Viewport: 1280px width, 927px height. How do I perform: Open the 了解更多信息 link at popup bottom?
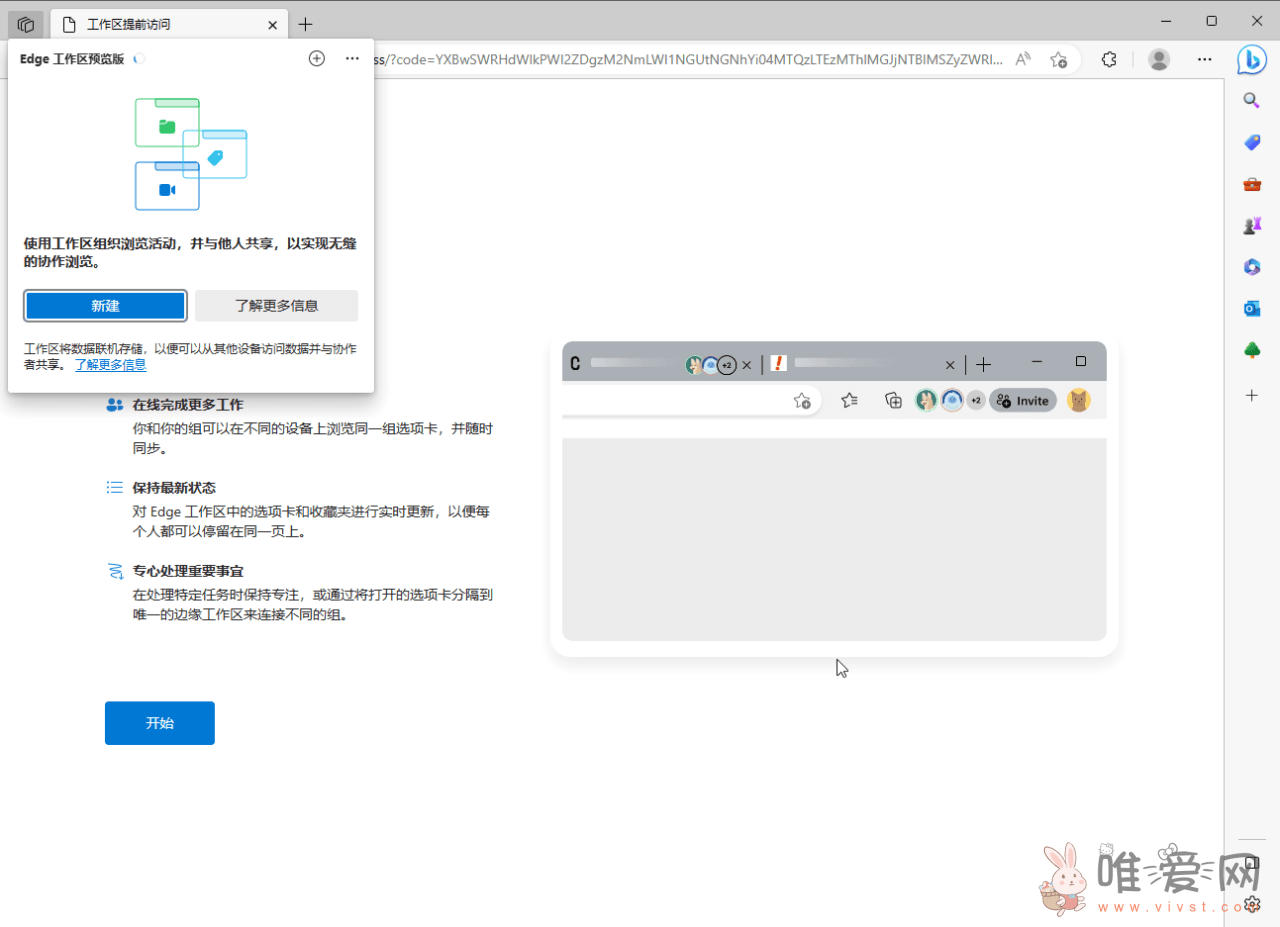111,365
